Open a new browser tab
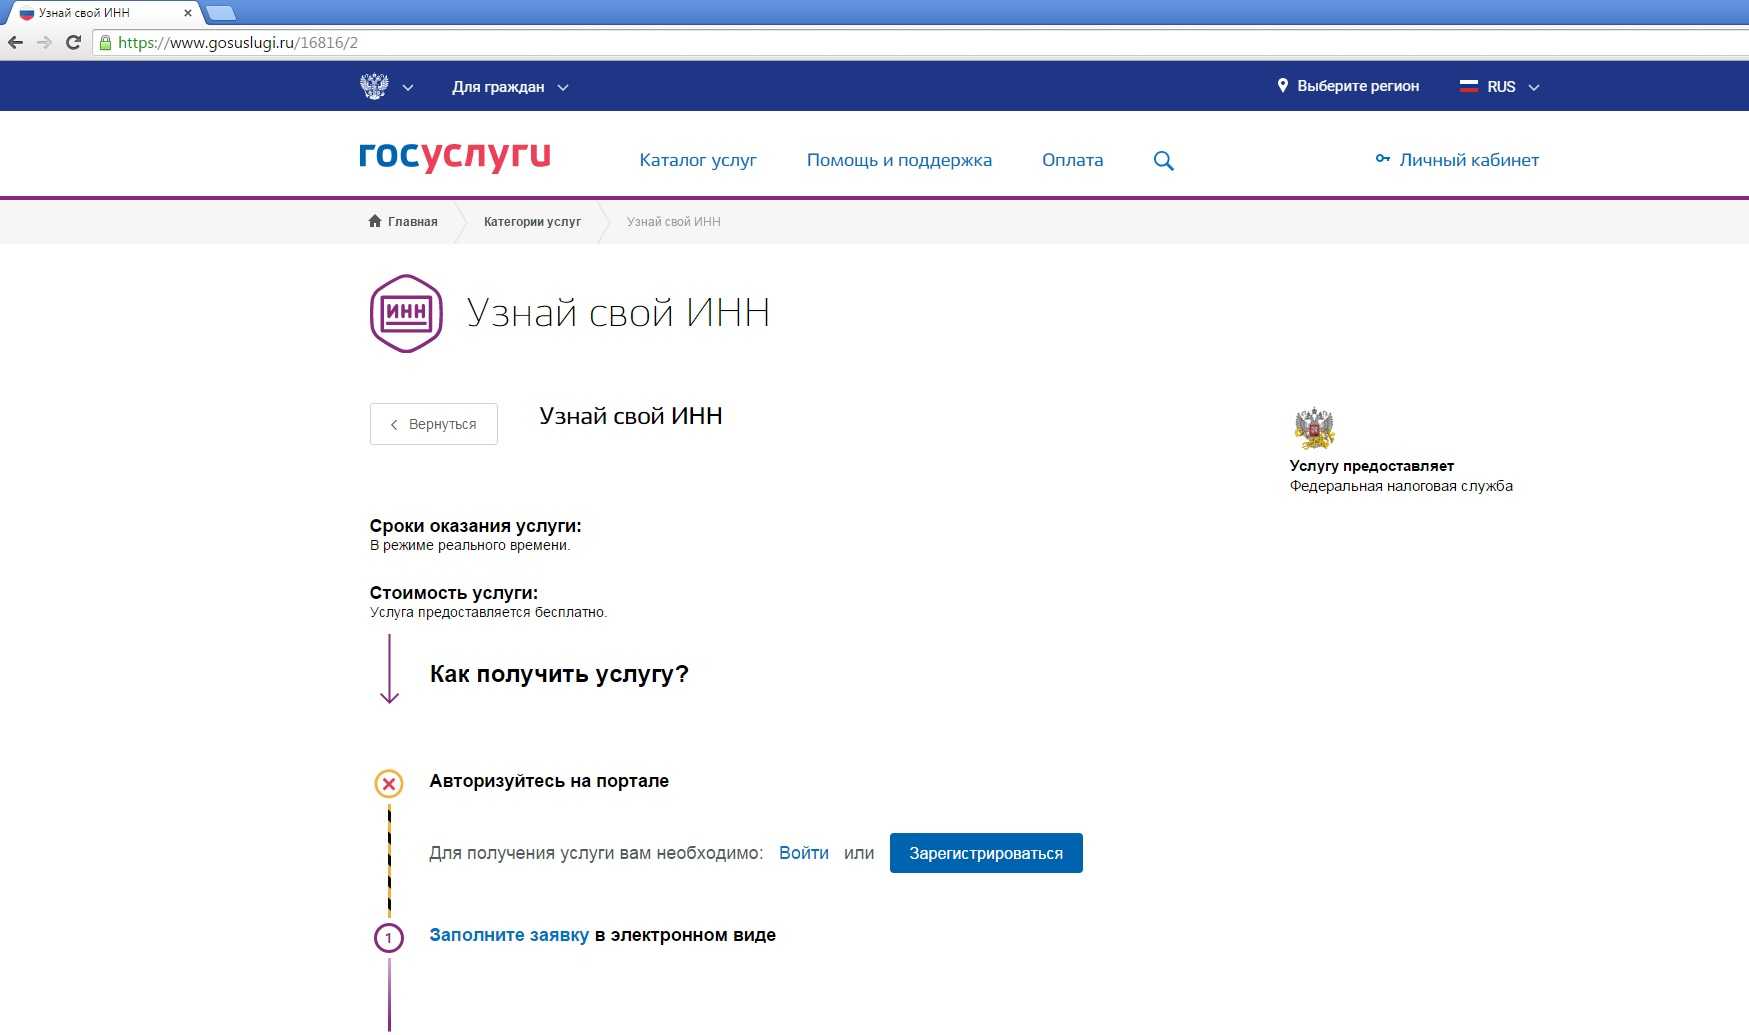Image resolution: width=1749 pixels, height=1035 pixels. click(220, 13)
